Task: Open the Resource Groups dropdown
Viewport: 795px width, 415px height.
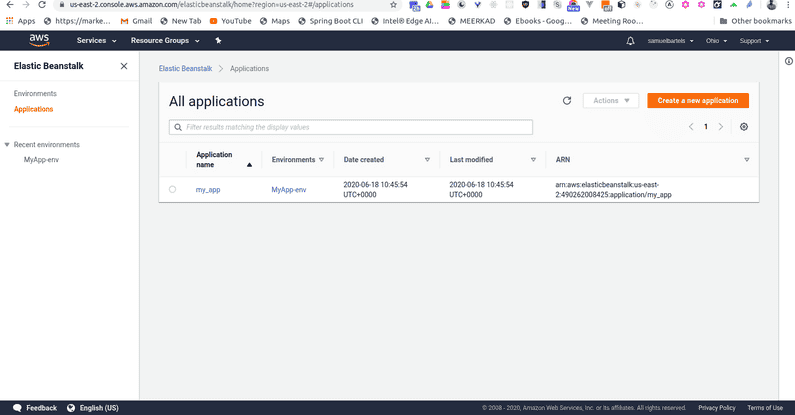Action: tap(165, 41)
